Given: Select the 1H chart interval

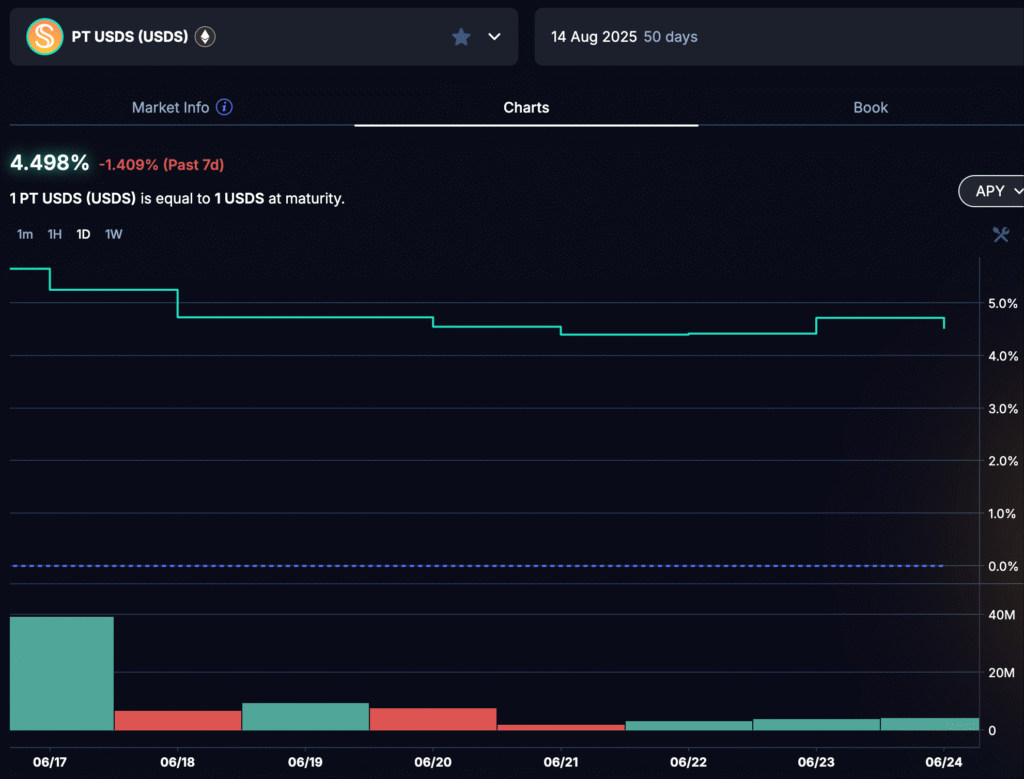Looking at the screenshot, I should click(55, 234).
